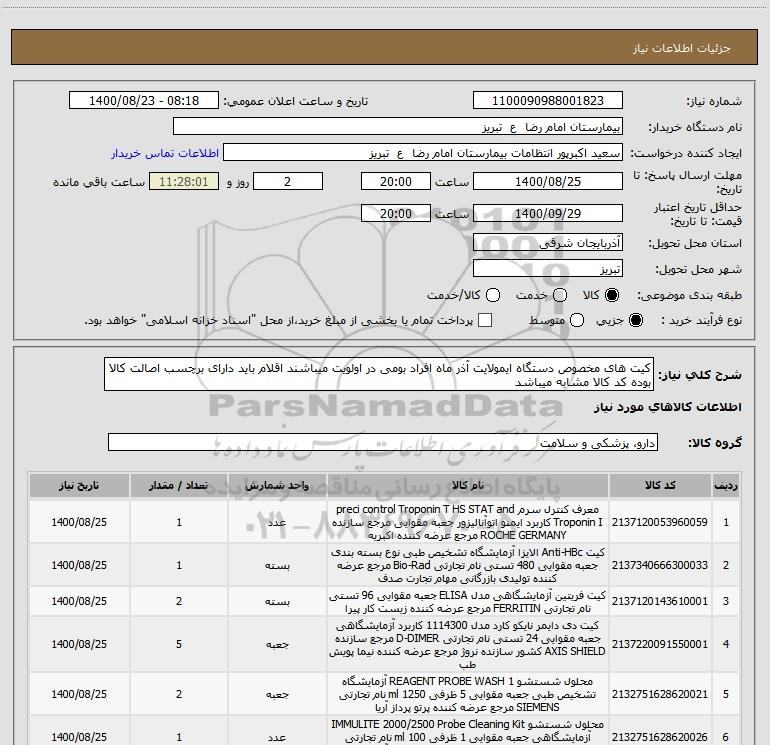Click the buyer name field بیمارستان امام رضا

(398, 127)
